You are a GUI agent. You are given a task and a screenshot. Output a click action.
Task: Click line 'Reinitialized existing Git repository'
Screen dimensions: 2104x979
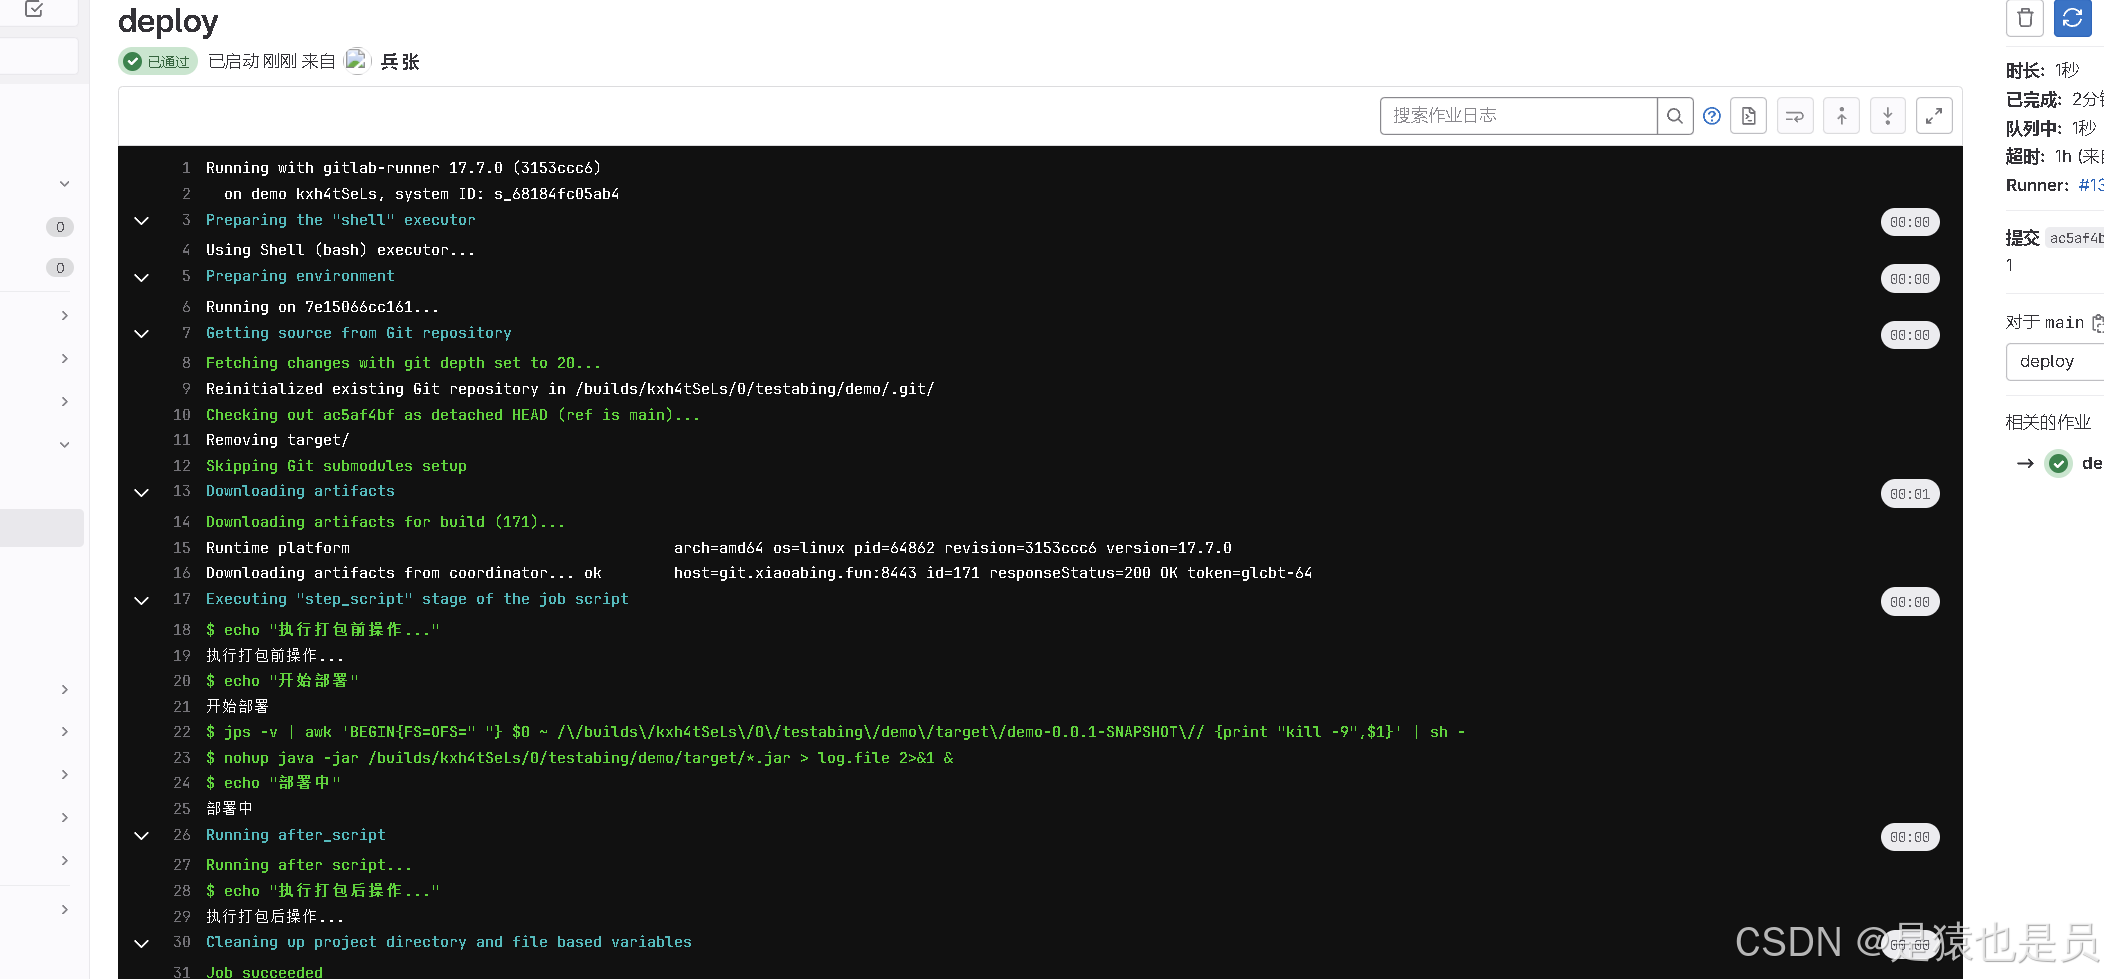tap(570, 389)
